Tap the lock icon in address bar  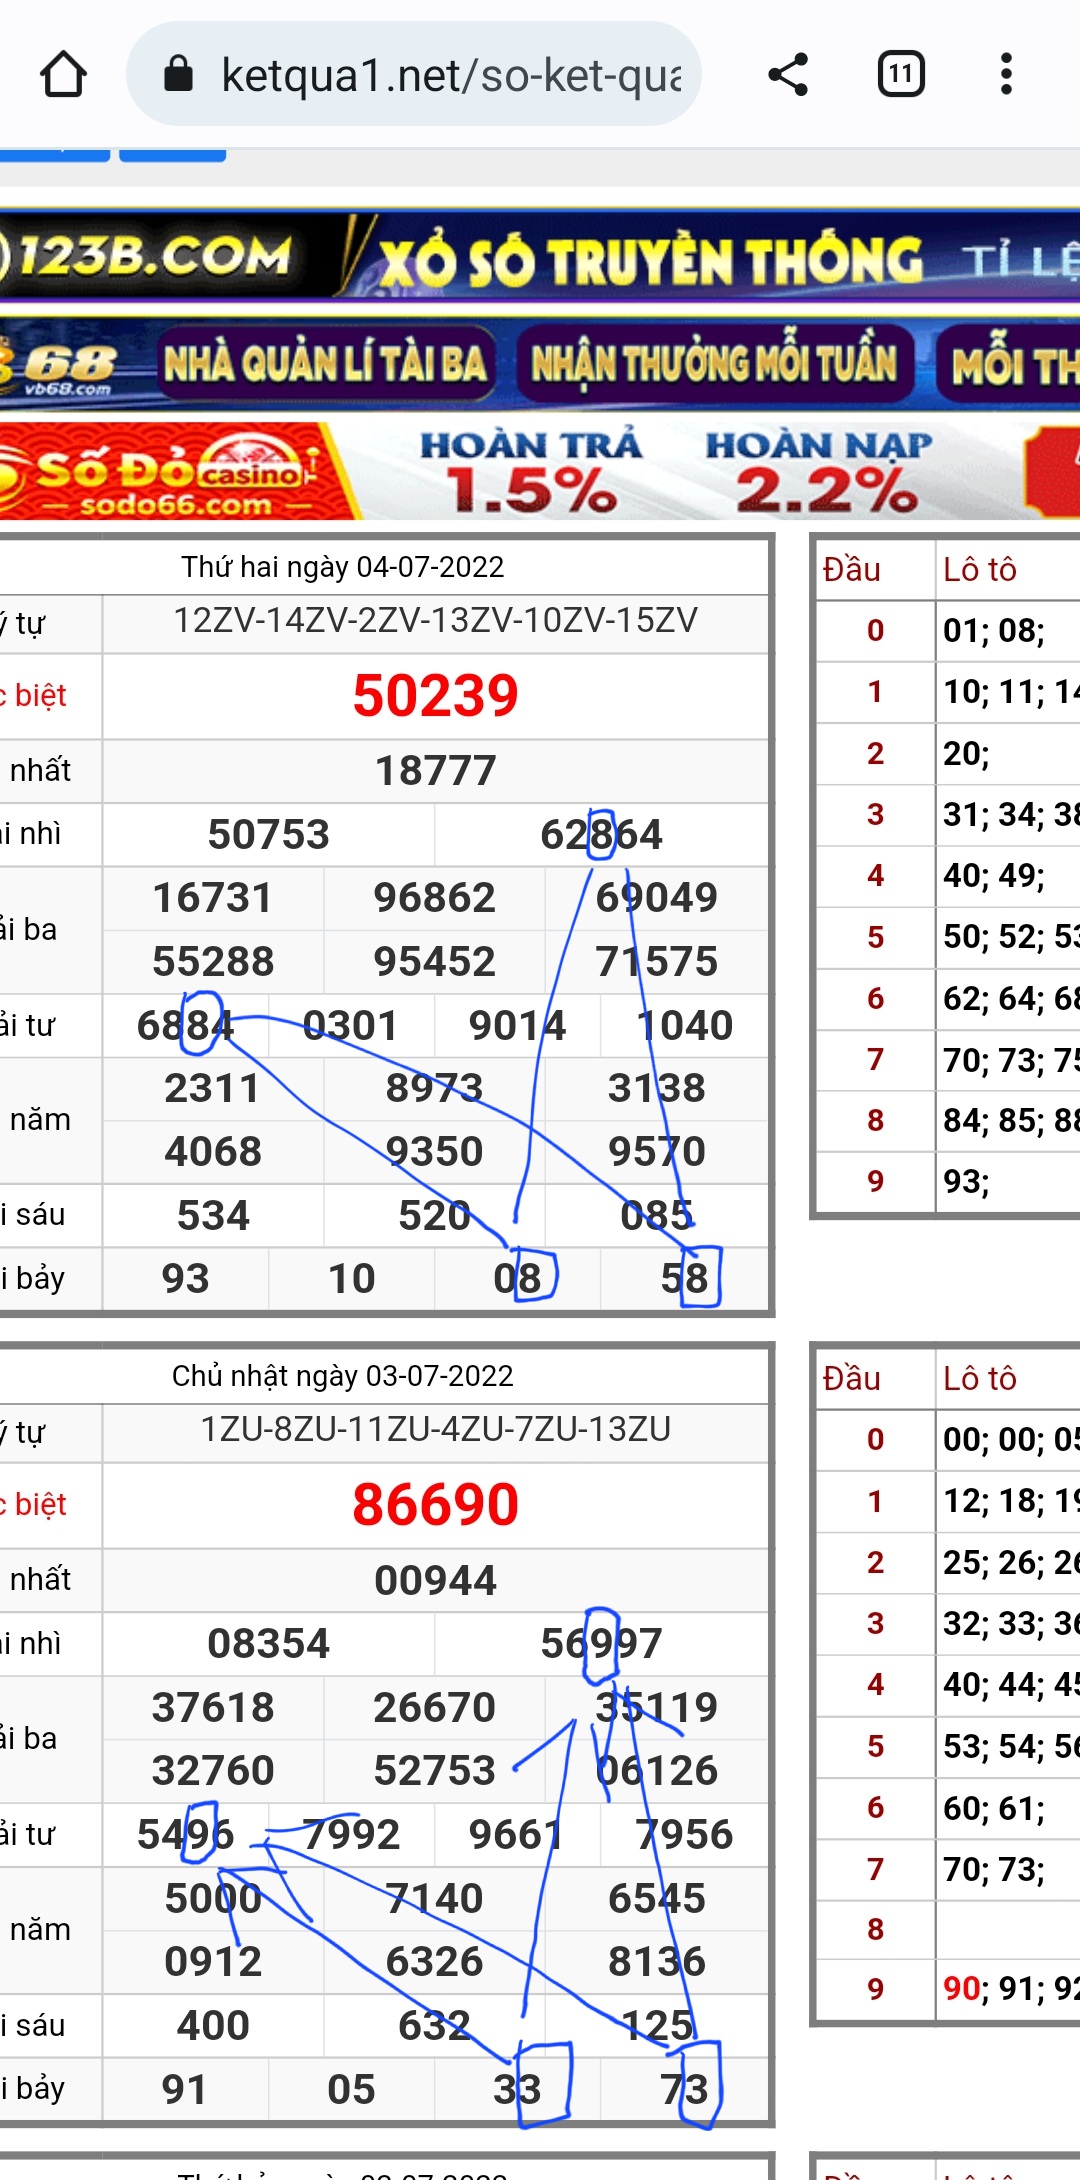click(x=178, y=73)
